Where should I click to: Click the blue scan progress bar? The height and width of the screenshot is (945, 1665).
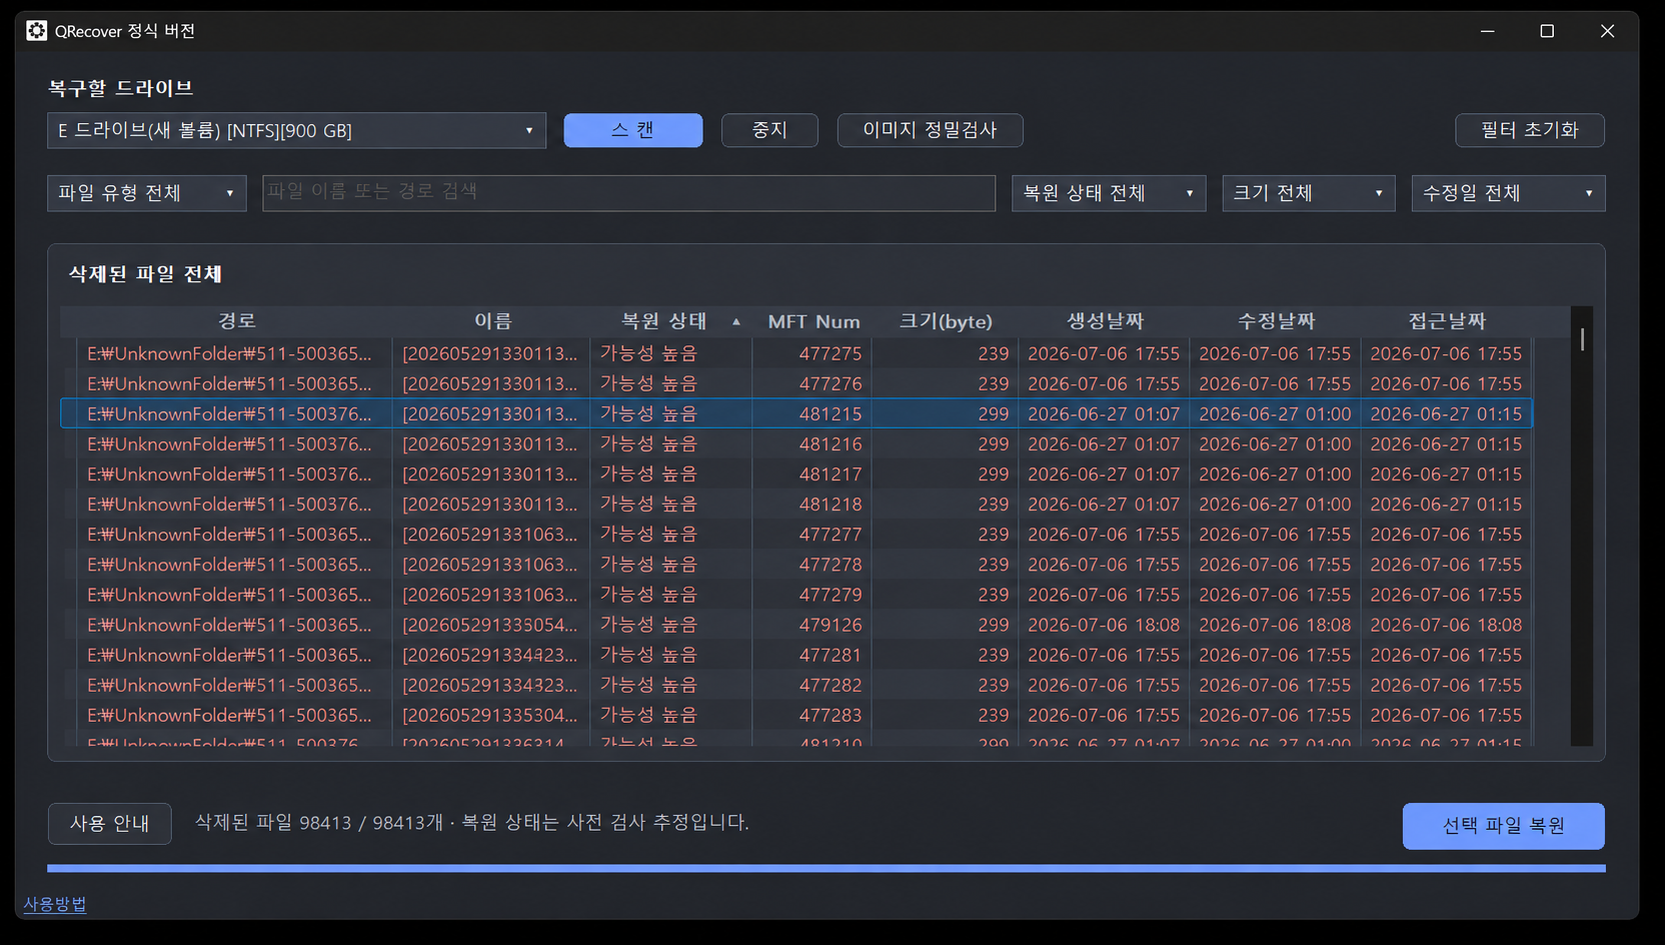(x=826, y=869)
